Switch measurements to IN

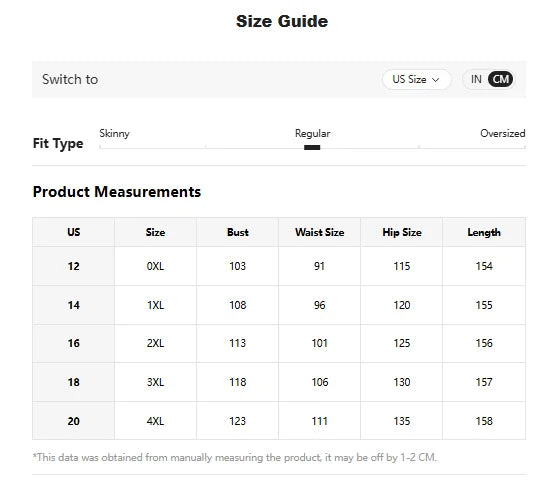(x=476, y=79)
